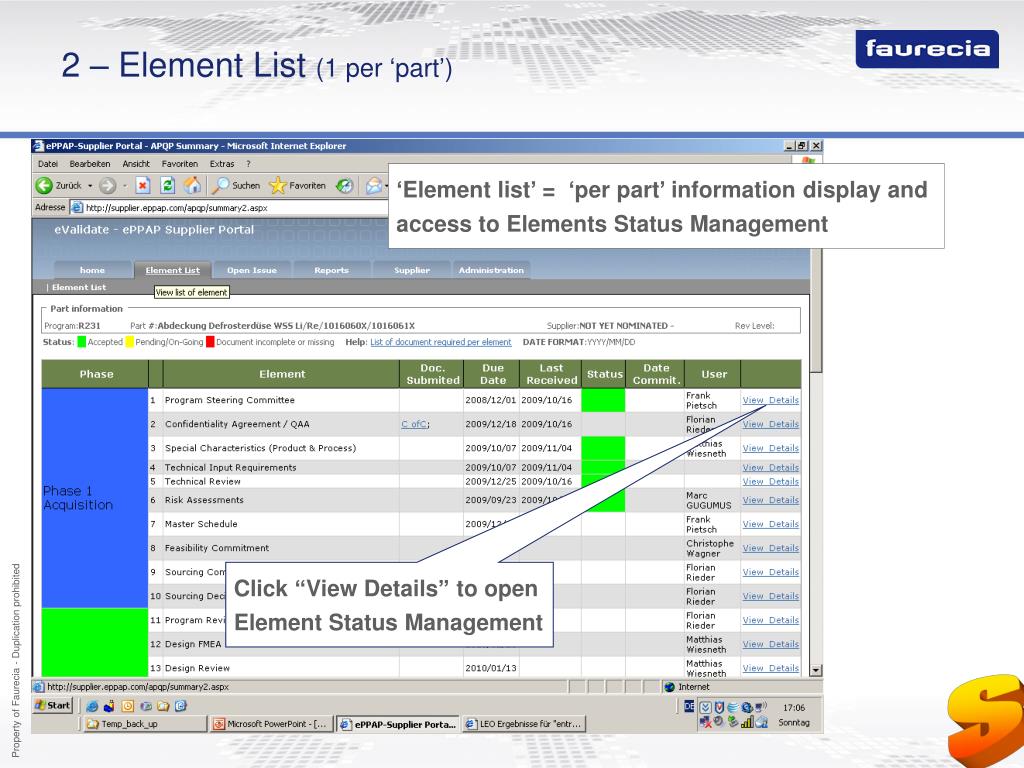Open the Administration tab

click(491, 270)
